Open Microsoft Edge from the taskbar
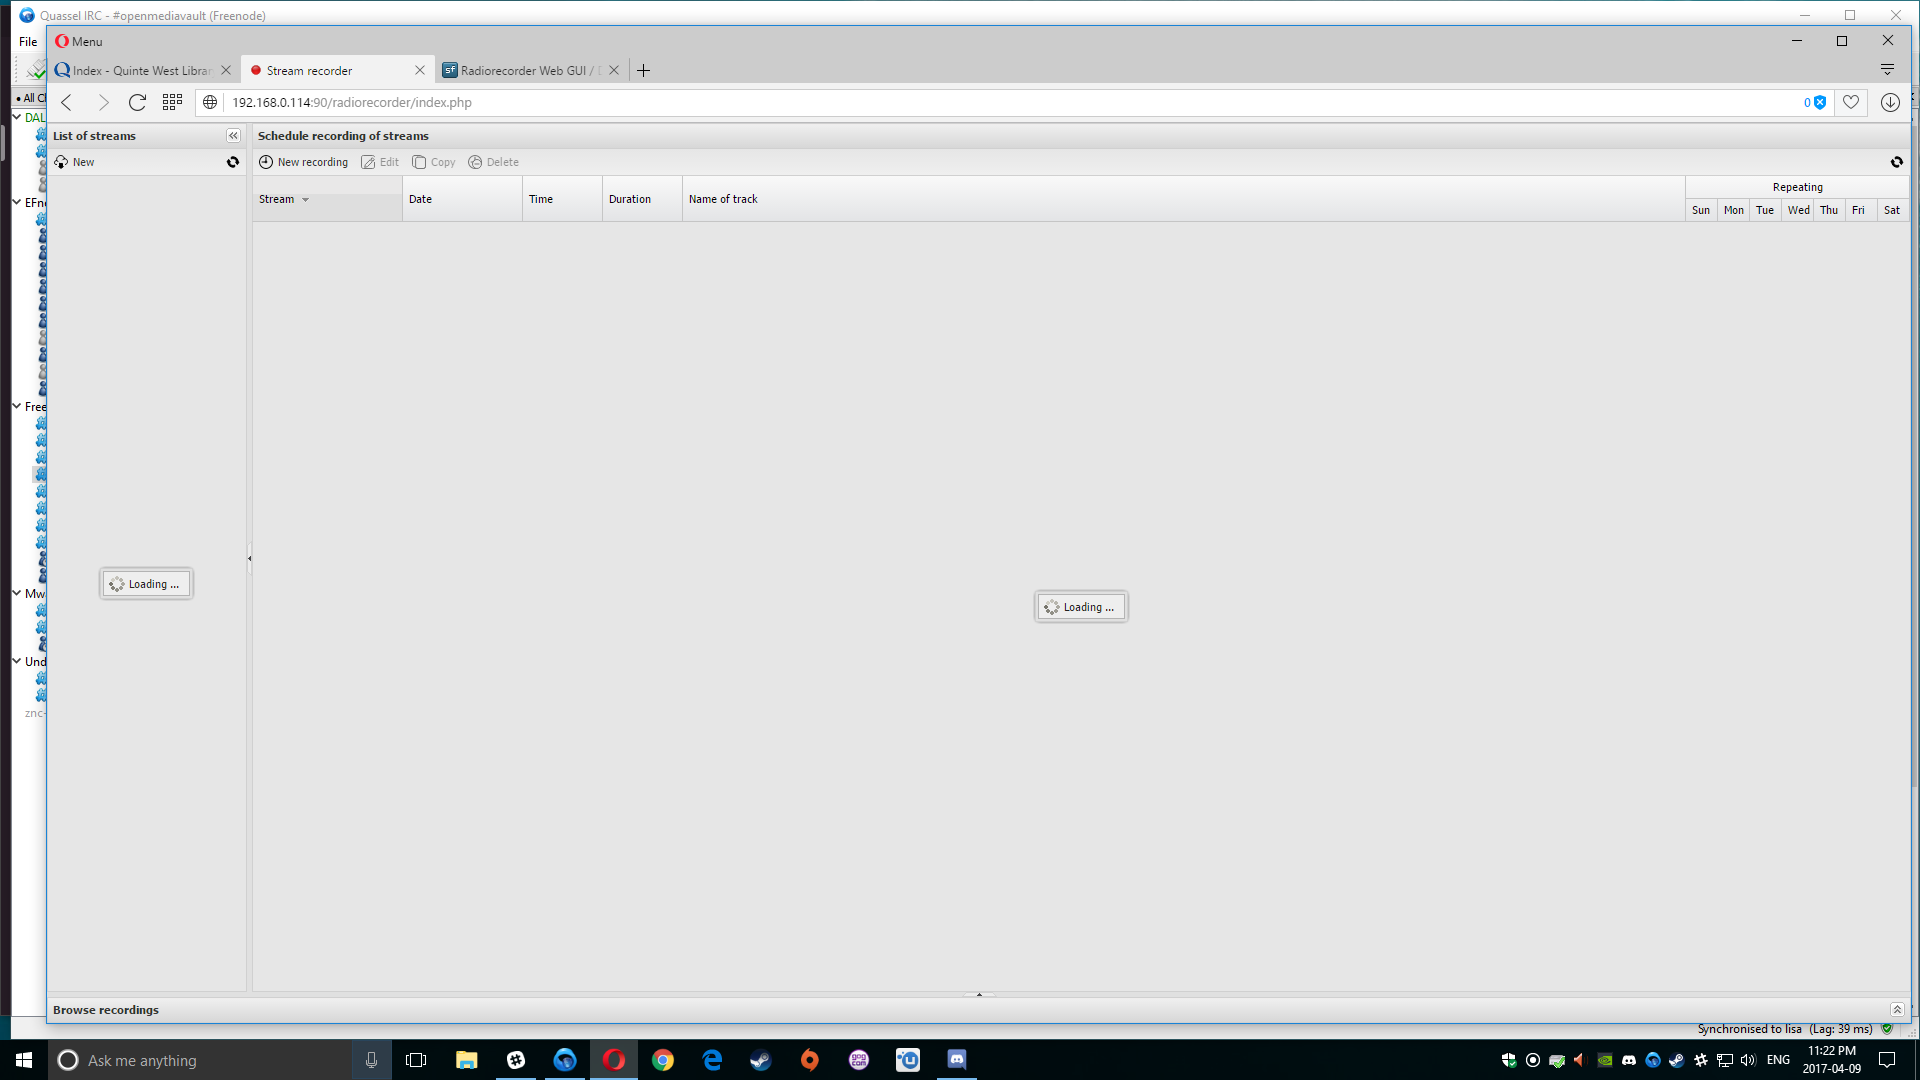Viewport: 1920px width, 1080px height. (x=712, y=1060)
